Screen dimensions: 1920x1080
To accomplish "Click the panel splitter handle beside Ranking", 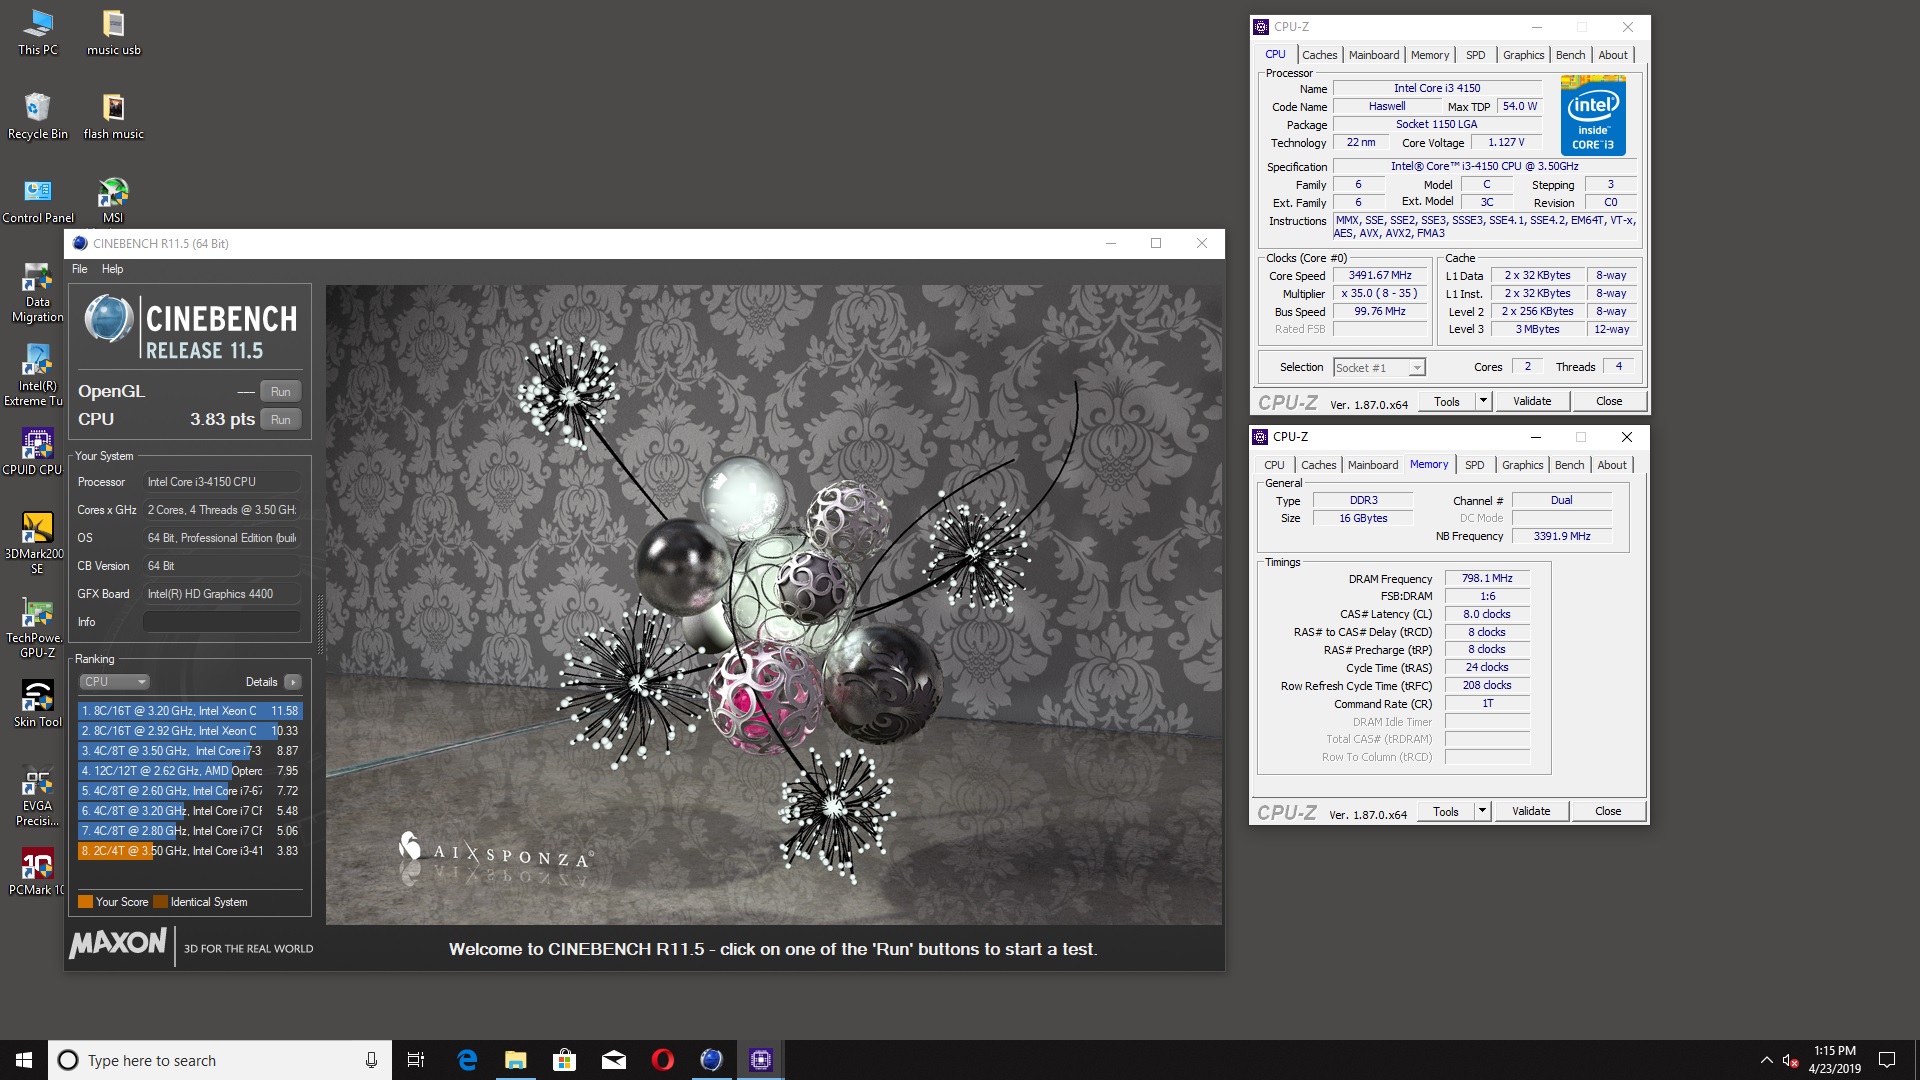I will [320, 625].
